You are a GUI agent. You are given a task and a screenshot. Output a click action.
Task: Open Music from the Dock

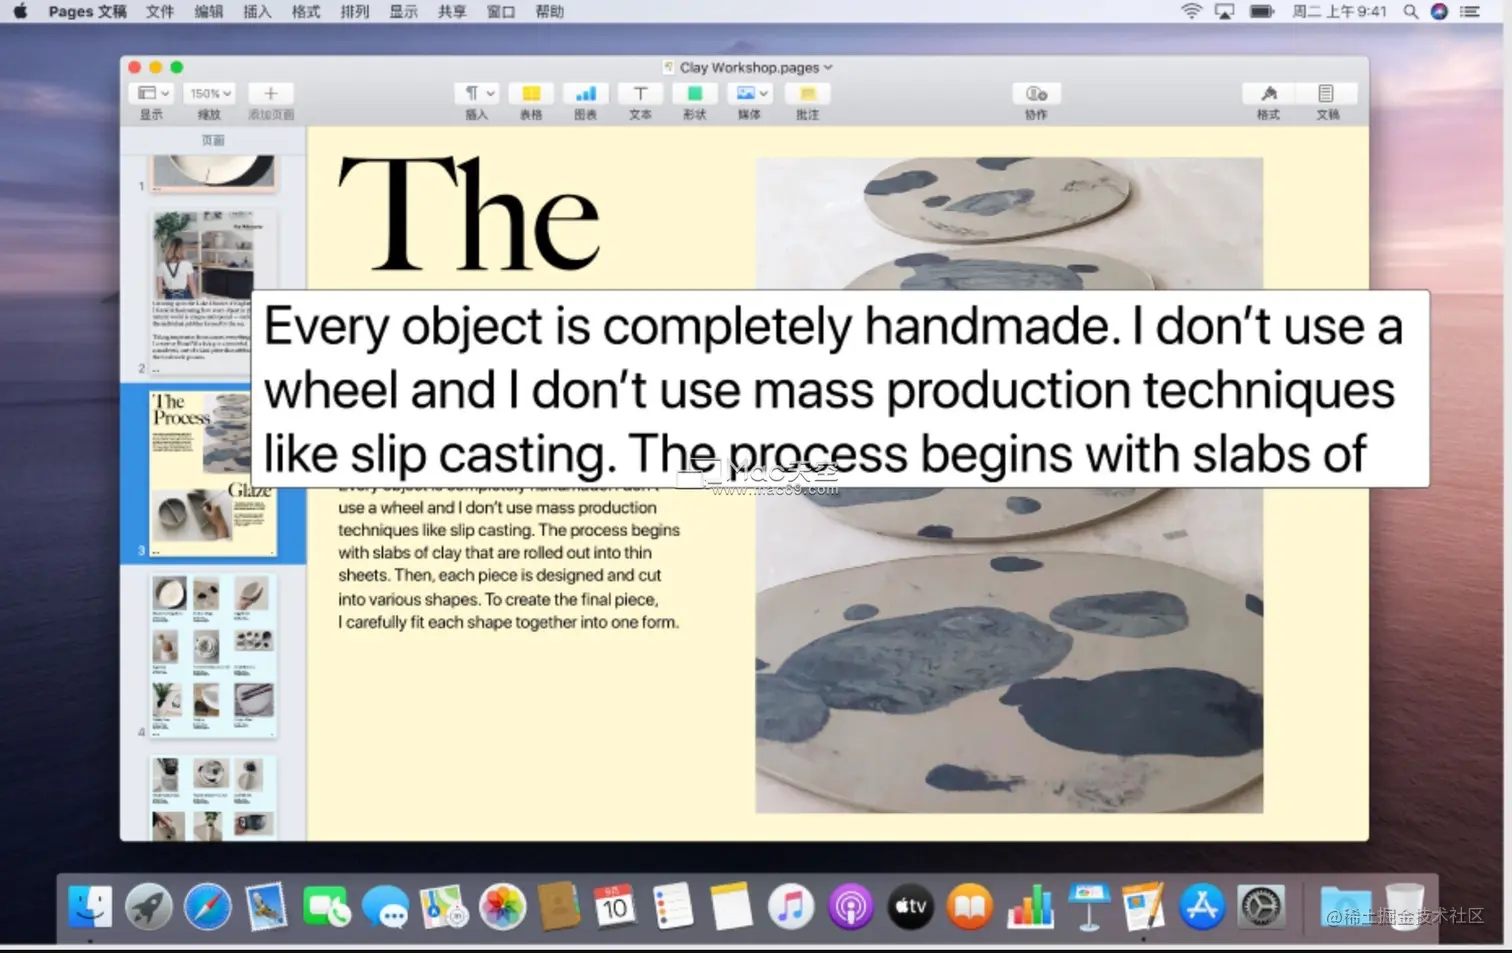pos(791,907)
